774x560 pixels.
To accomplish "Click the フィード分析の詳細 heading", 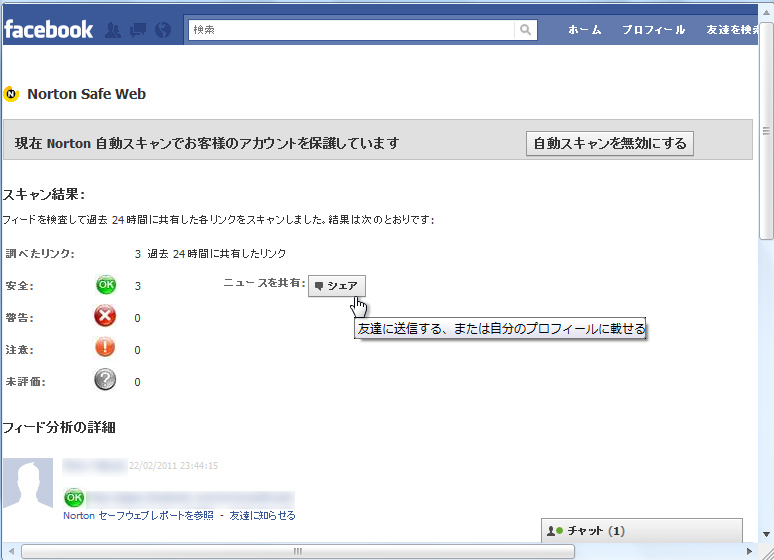I will point(59,427).
